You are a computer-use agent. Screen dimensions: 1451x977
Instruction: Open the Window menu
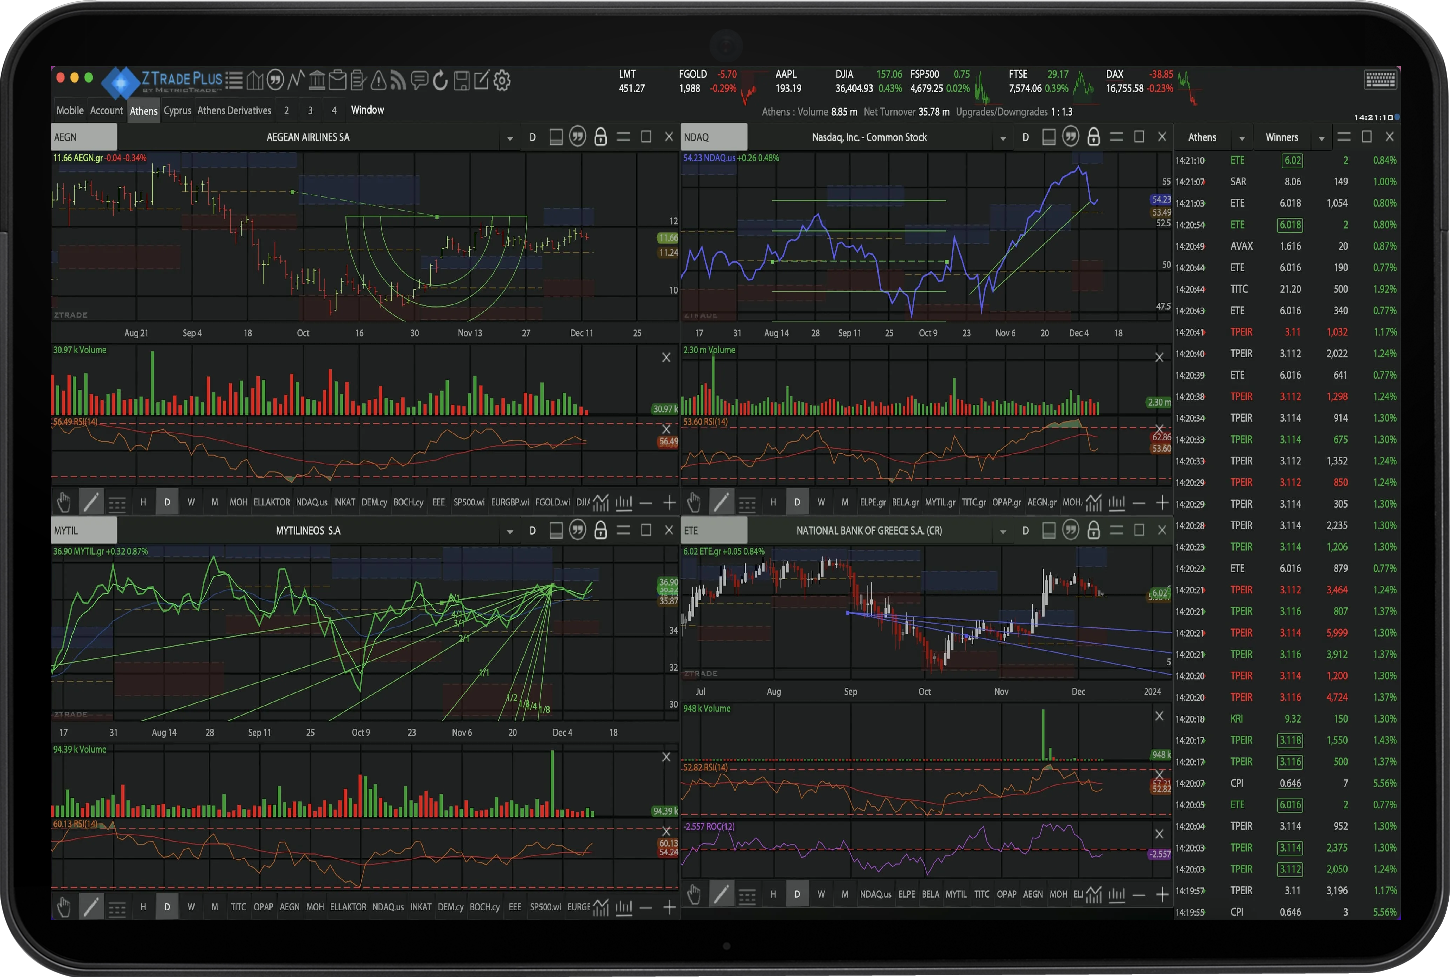[367, 110]
